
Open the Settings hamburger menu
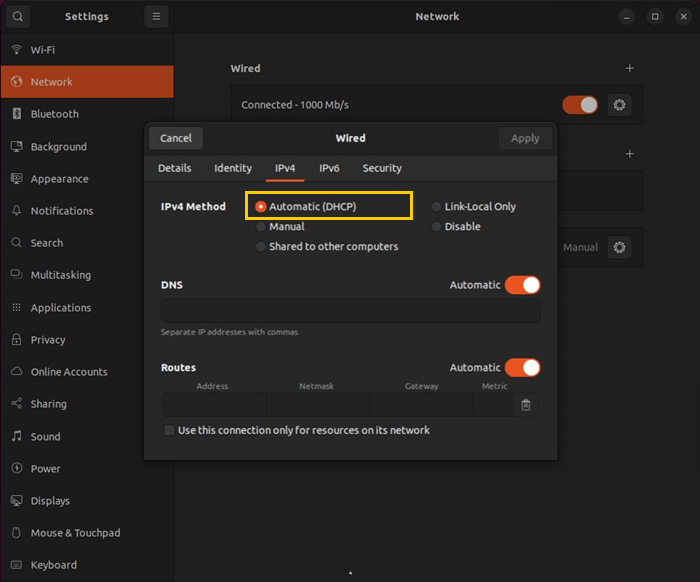[x=156, y=17]
